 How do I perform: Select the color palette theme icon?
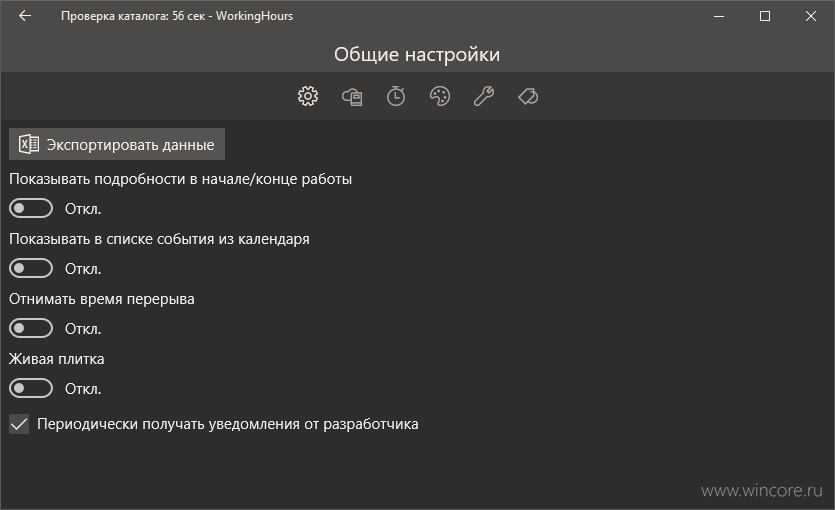[440, 96]
